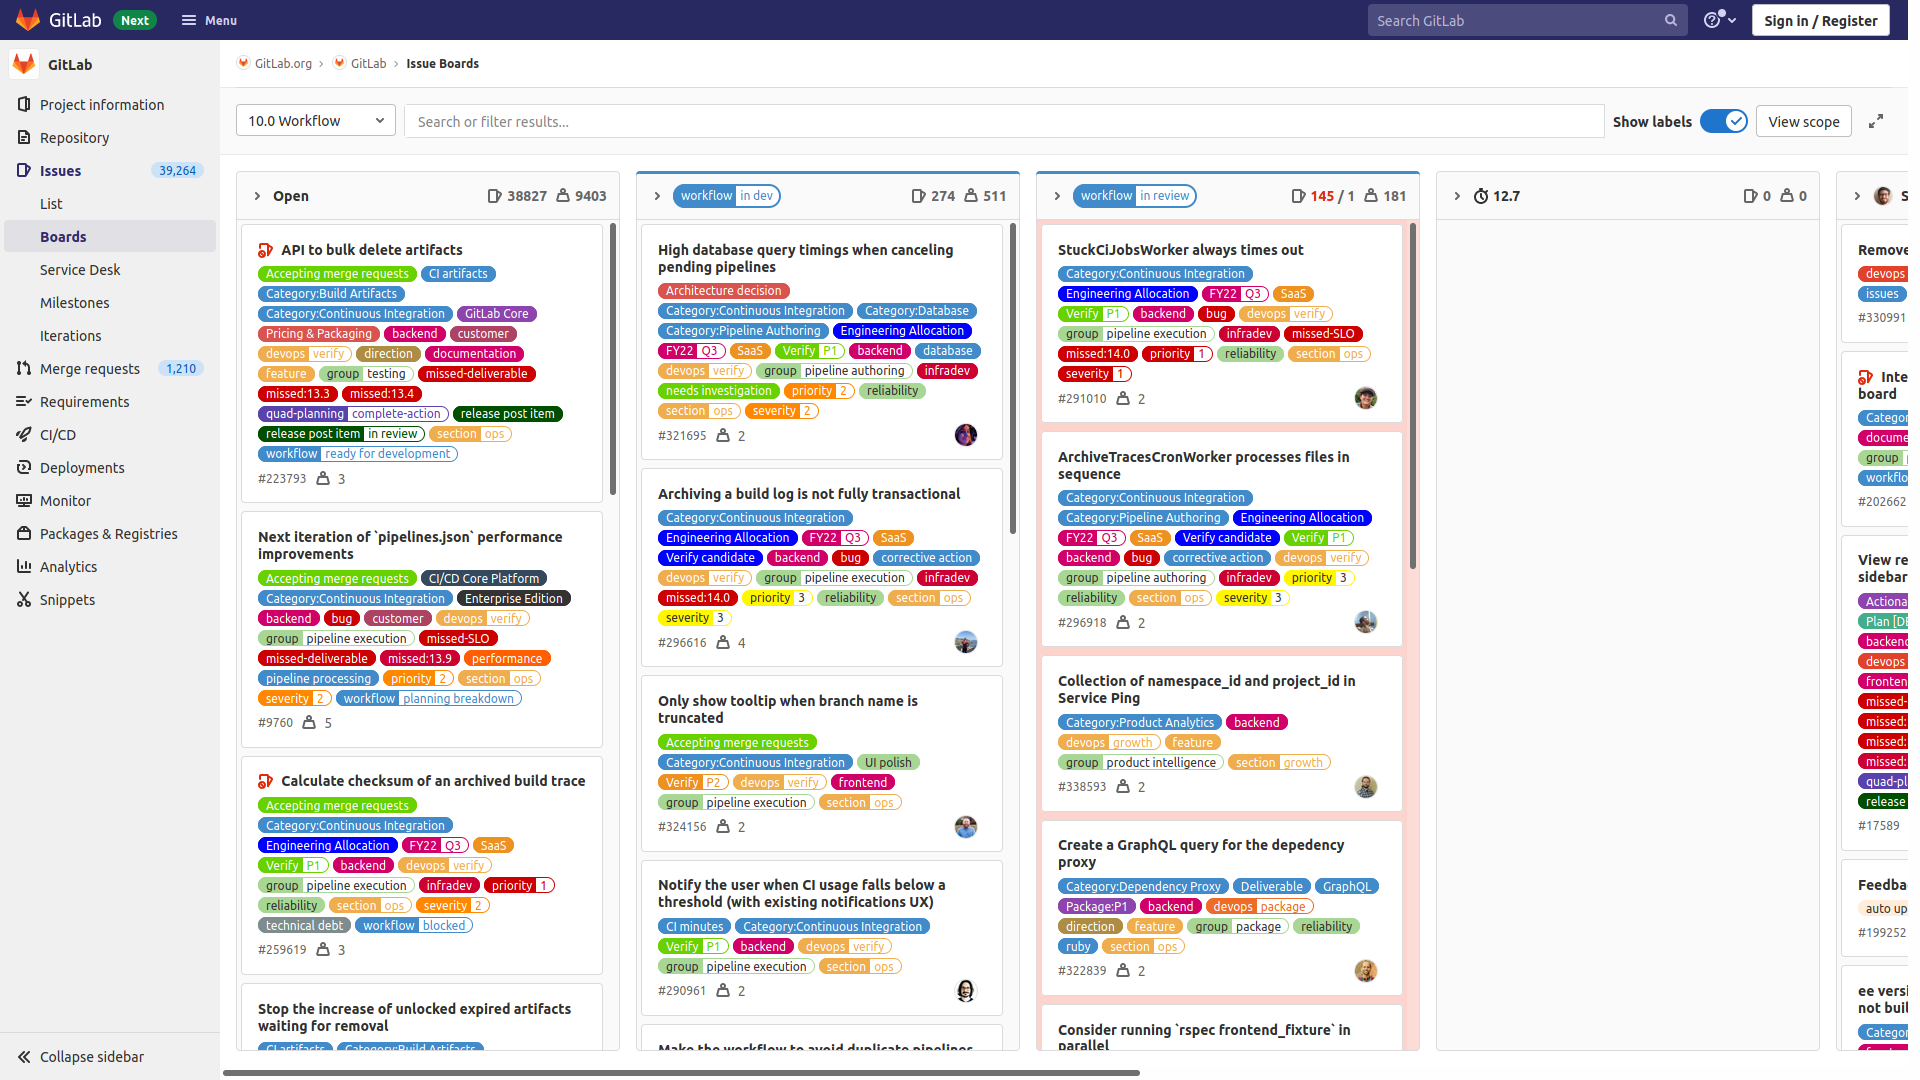The height and width of the screenshot is (1080, 1920).
Task: Open Service Desk link
Action: point(80,270)
